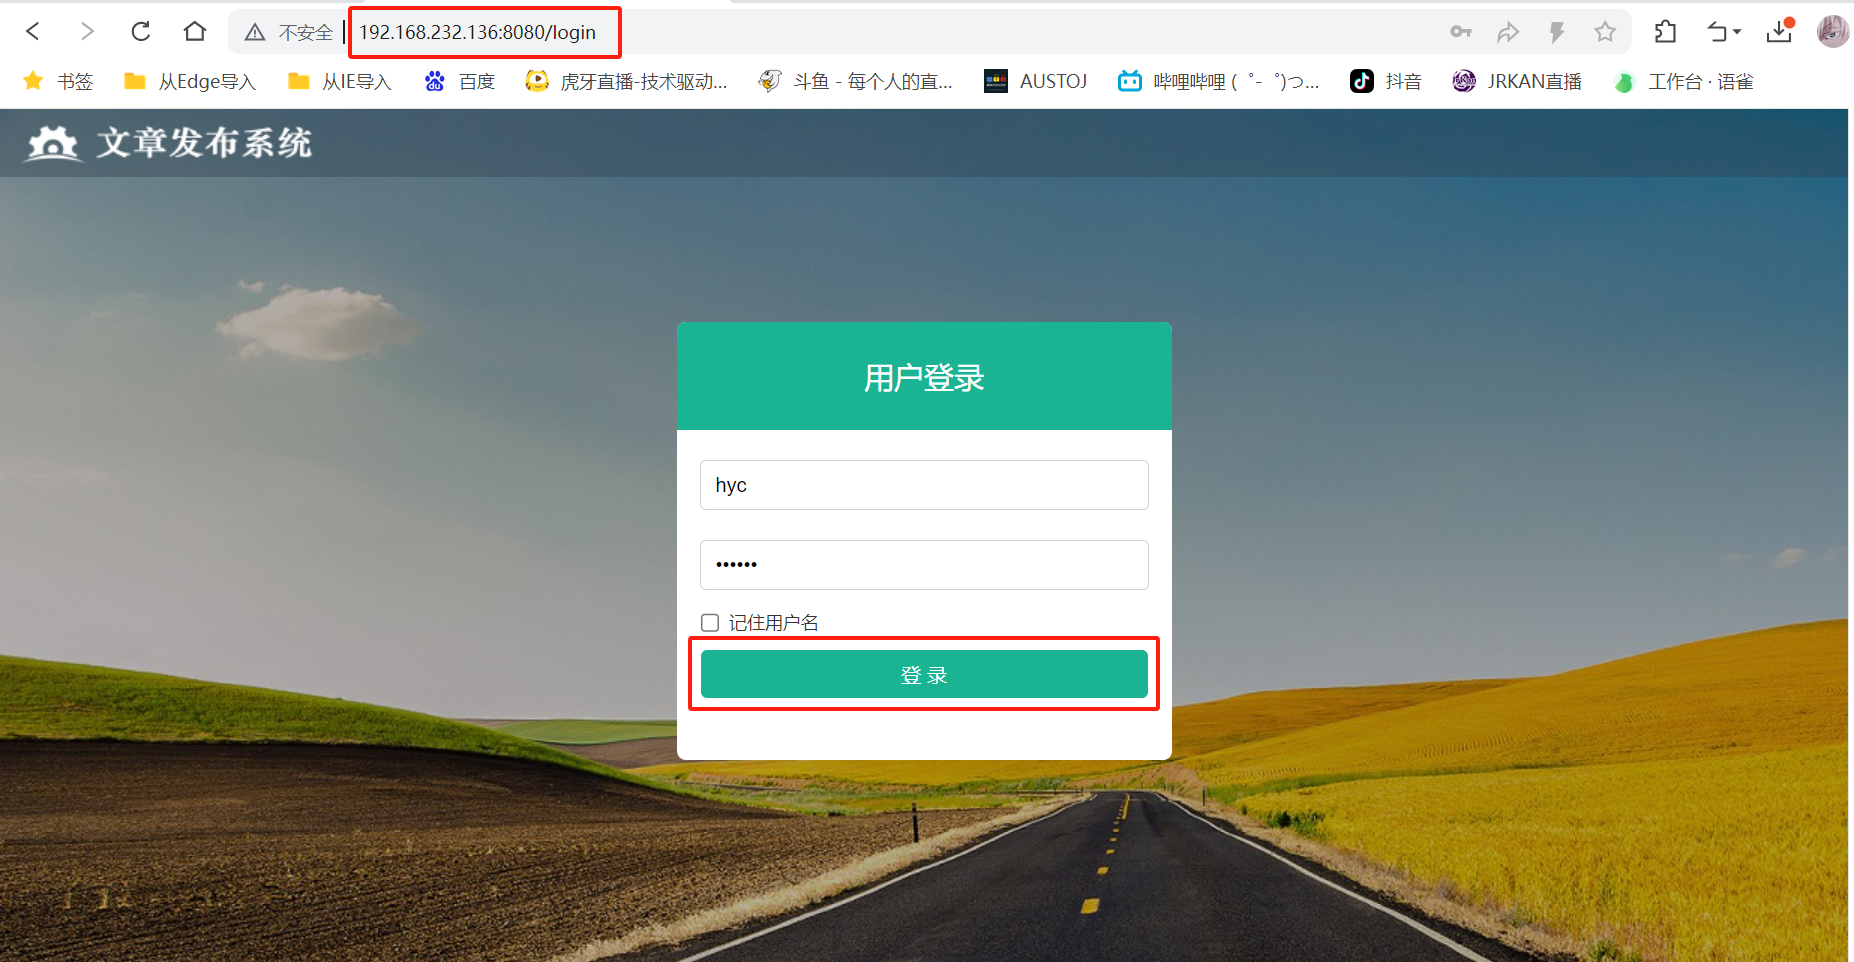This screenshot has height=962, width=1854.
Task: Click the green 登录 button
Action: click(x=924, y=674)
